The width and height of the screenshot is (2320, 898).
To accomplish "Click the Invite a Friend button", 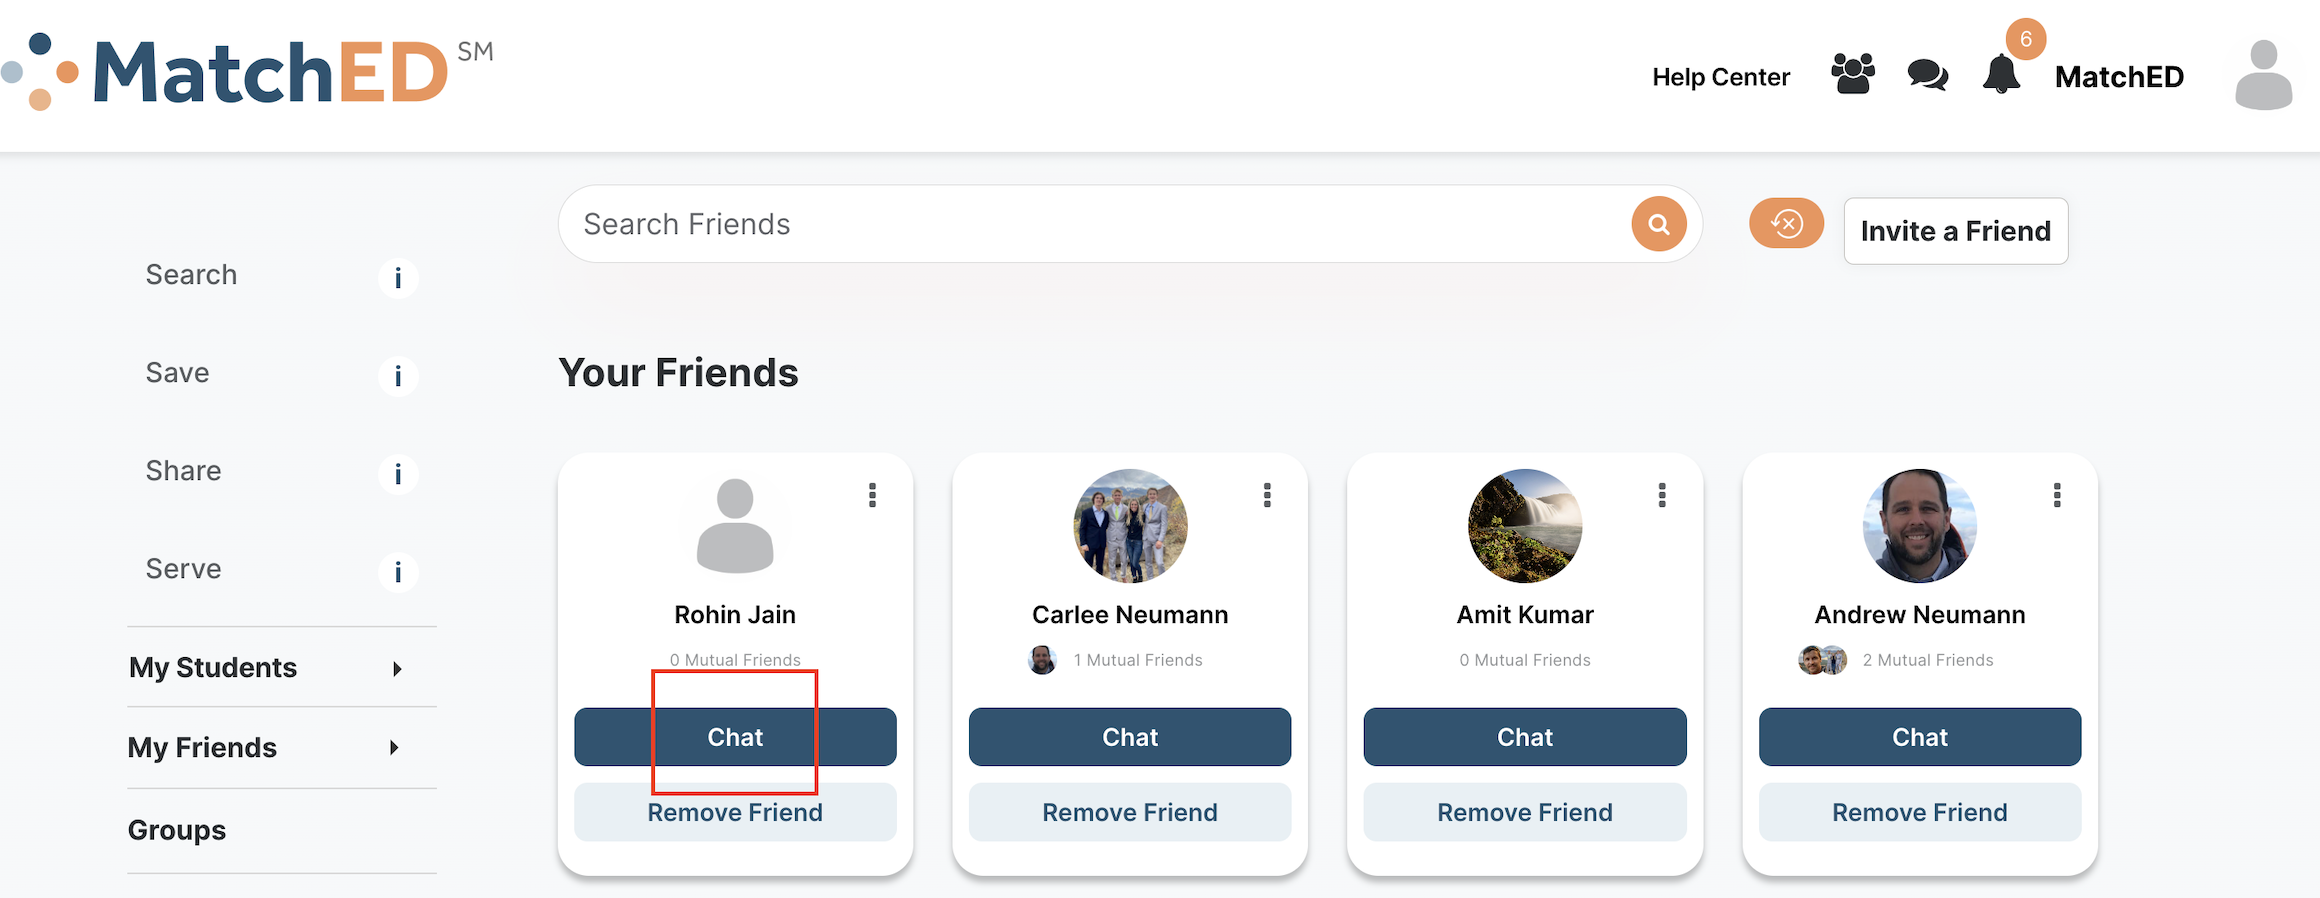I will pyautogui.click(x=1955, y=231).
